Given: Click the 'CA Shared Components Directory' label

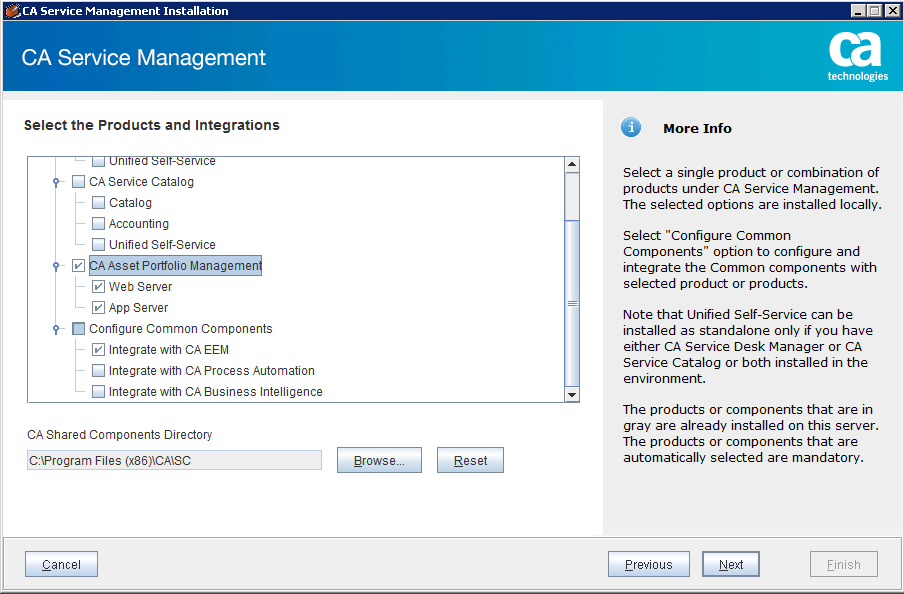Looking at the screenshot, I should coord(119,435).
